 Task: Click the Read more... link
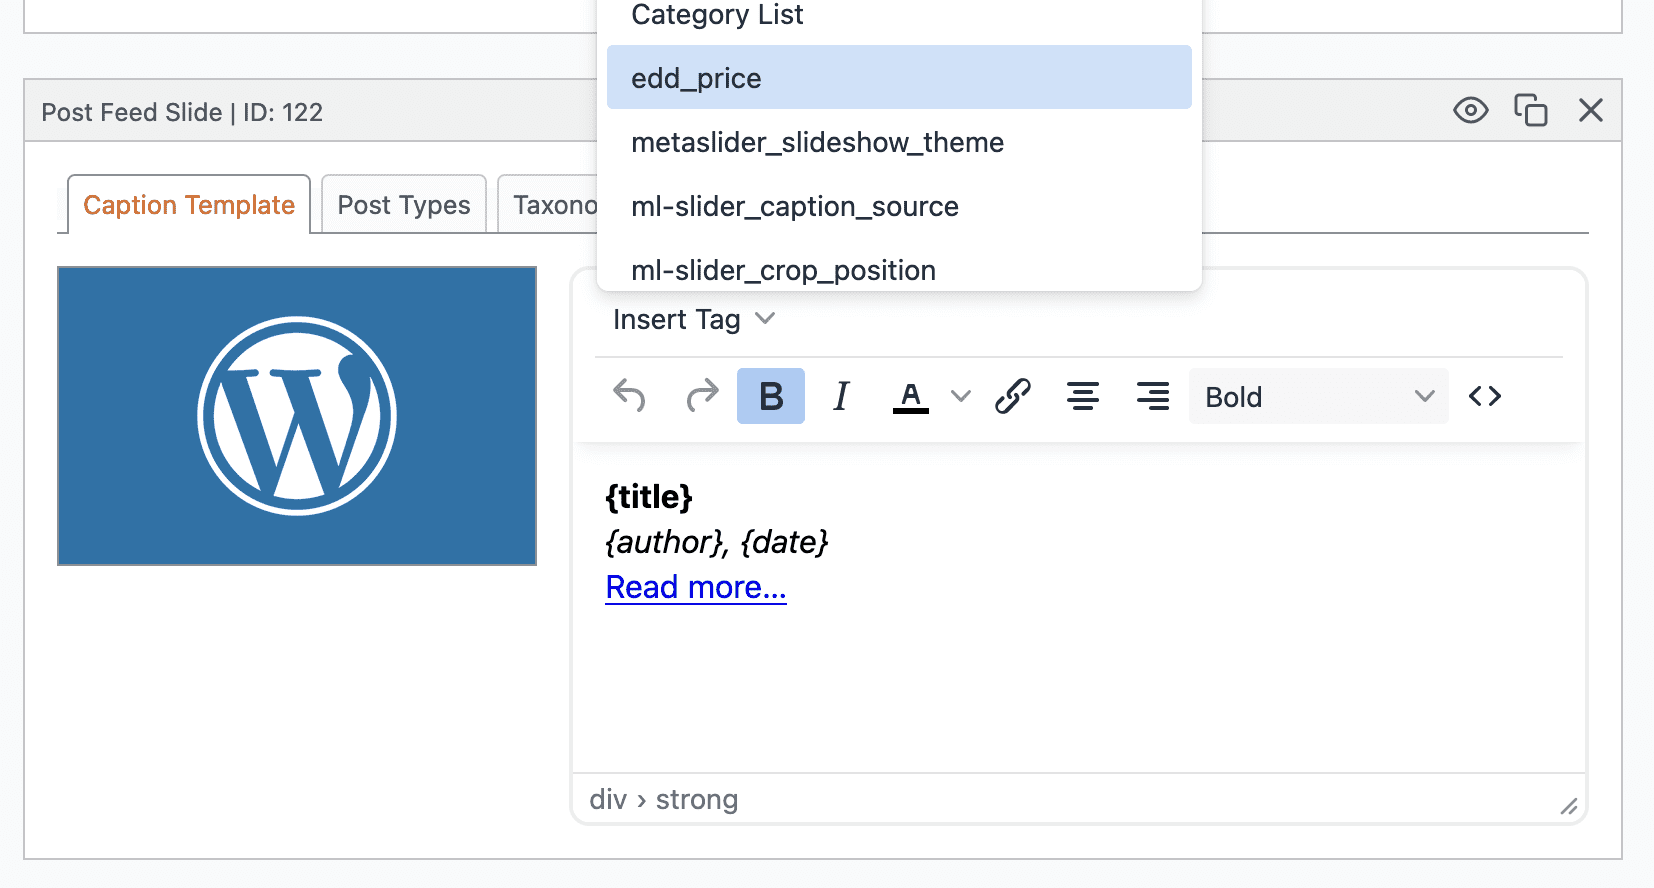(696, 587)
